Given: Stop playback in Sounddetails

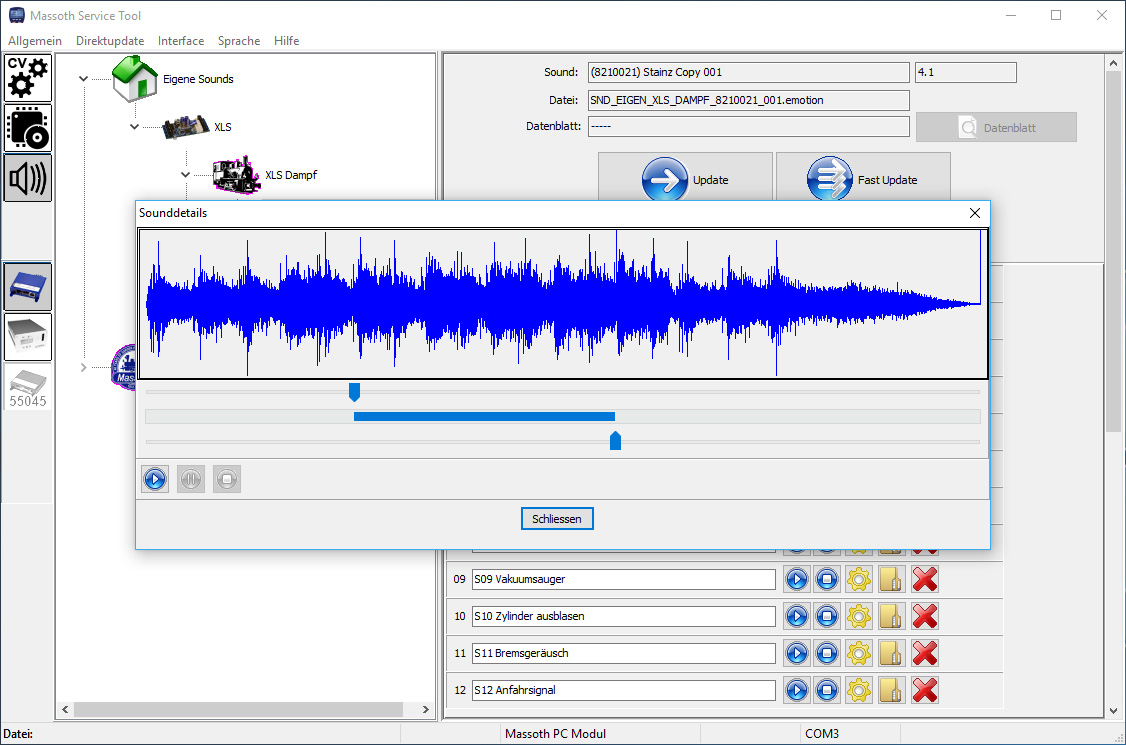Looking at the screenshot, I should click(227, 479).
